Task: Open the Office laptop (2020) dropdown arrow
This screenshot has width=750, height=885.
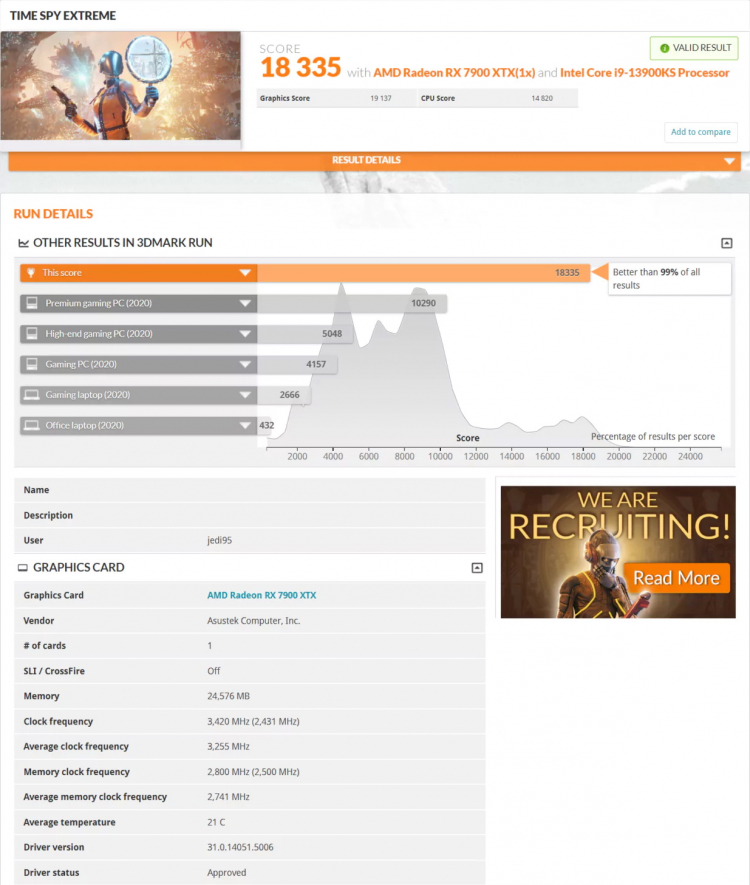Action: 245,426
